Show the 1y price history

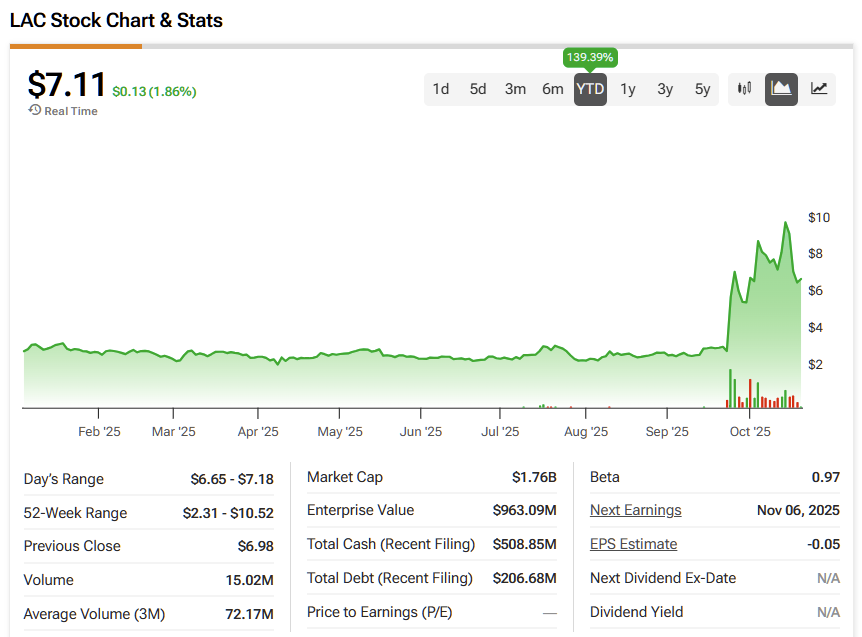[x=628, y=89]
